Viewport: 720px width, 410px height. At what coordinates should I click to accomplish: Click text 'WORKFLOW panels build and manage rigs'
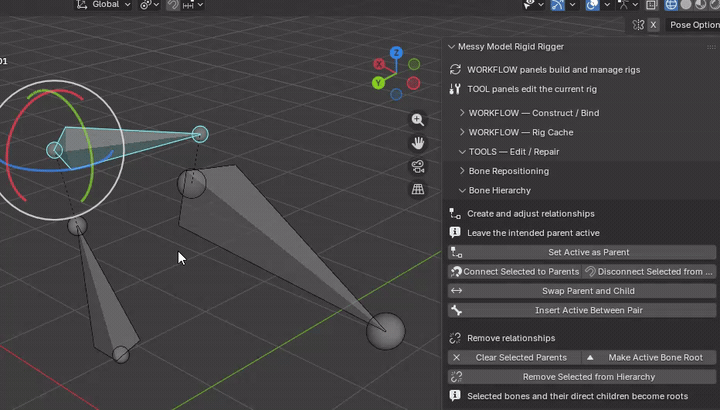coord(553,70)
